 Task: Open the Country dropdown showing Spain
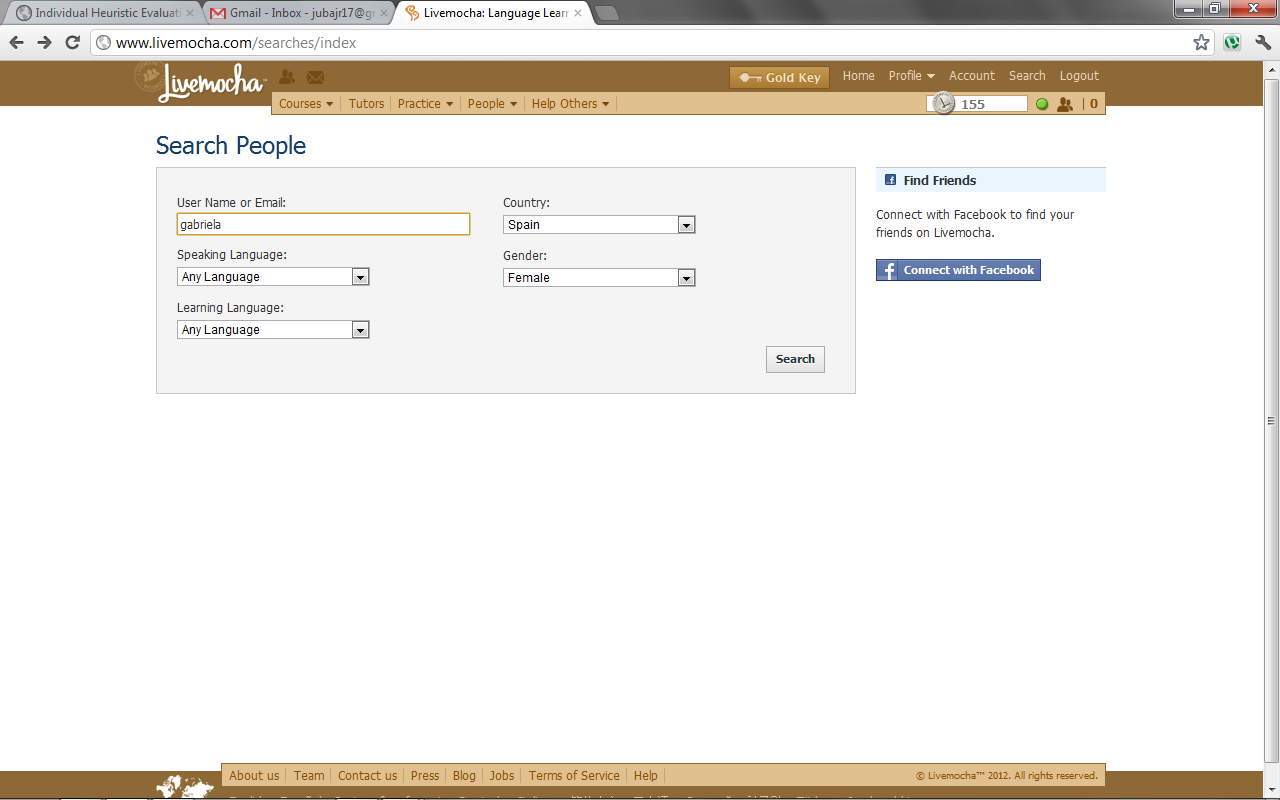tap(599, 225)
